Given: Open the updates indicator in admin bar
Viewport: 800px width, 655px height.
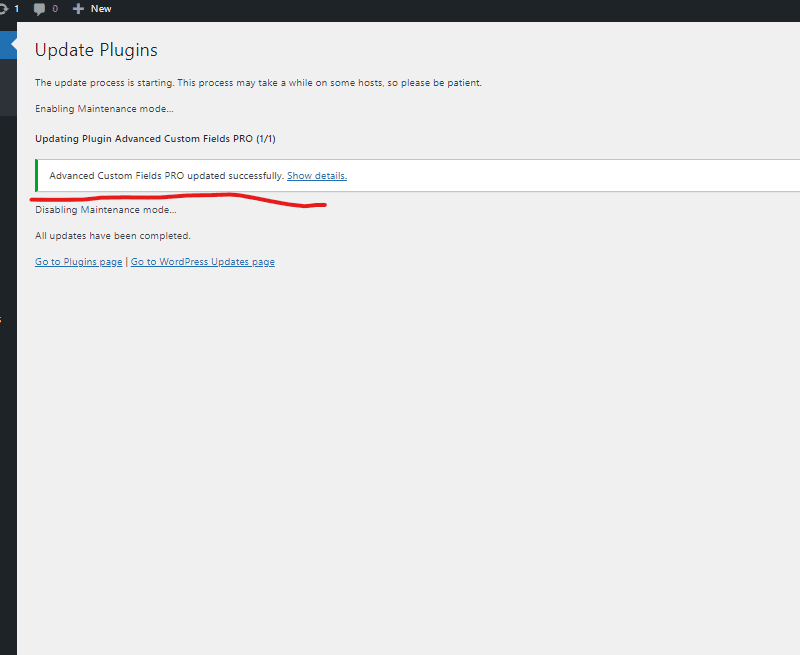Looking at the screenshot, I should [x=9, y=9].
